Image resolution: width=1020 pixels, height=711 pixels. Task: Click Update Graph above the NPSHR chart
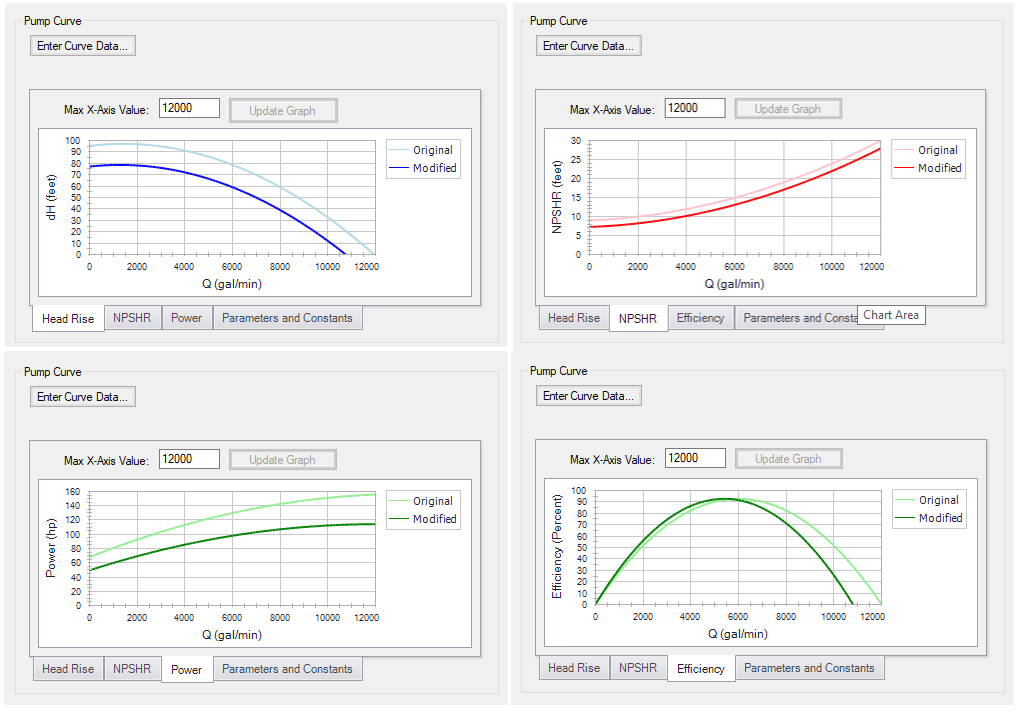point(788,109)
